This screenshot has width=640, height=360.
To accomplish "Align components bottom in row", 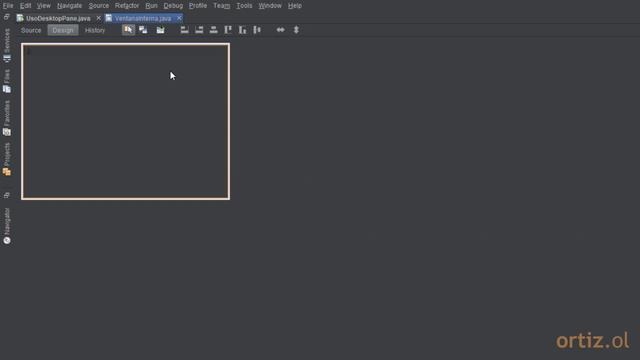I will (x=242, y=30).
